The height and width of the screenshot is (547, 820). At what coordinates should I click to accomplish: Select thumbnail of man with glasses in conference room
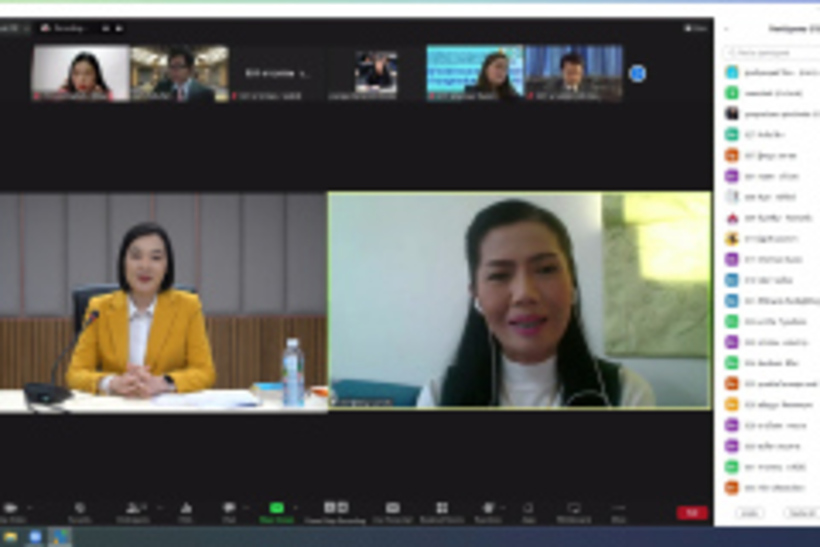(x=179, y=73)
